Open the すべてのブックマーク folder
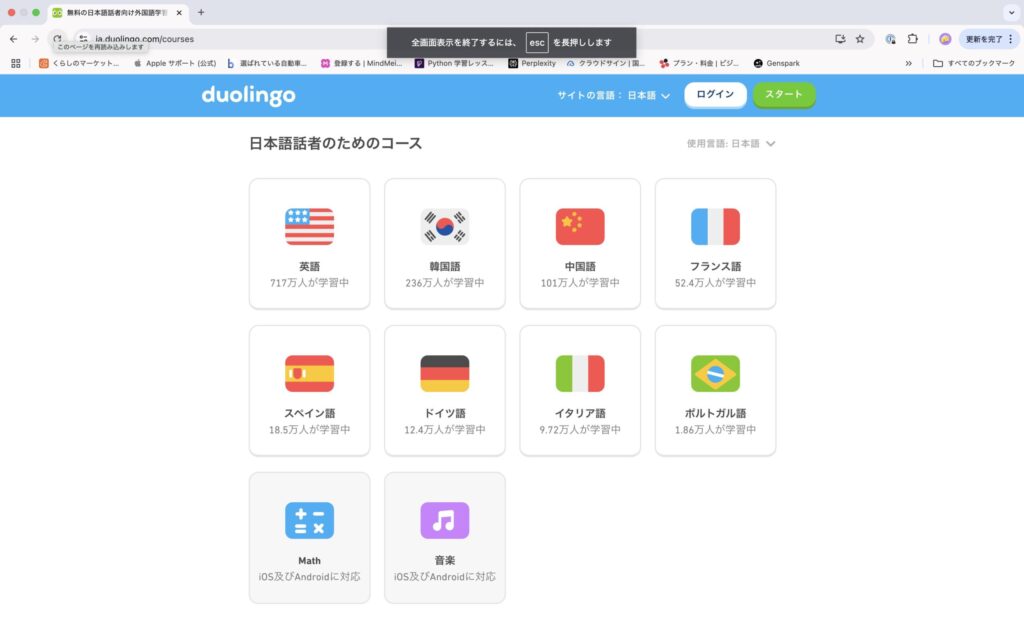1024x640 pixels. tap(974, 63)
